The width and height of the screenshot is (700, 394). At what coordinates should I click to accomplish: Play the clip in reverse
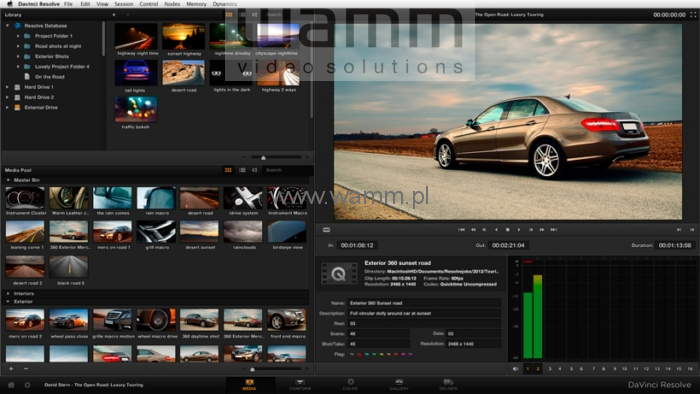pyautogui.click(x=496, y=230)
